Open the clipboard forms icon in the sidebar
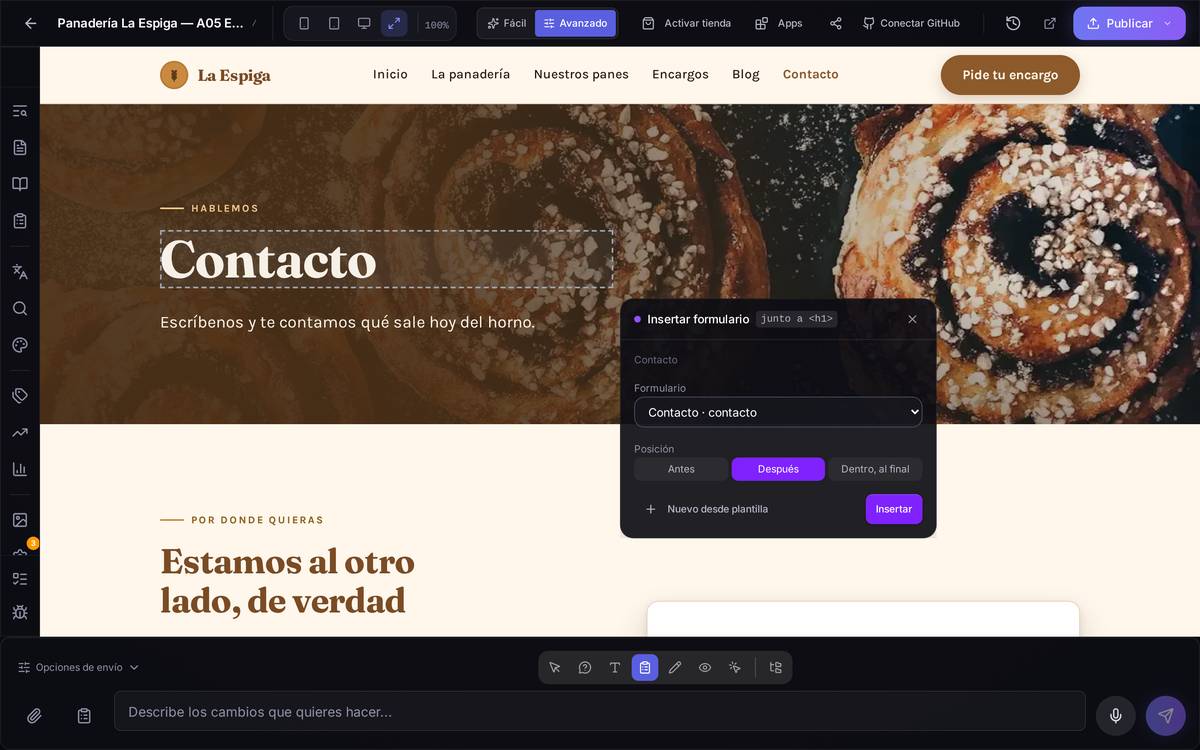The width and height of the screenshot is (1200, 750). click(x=20, y=221)
